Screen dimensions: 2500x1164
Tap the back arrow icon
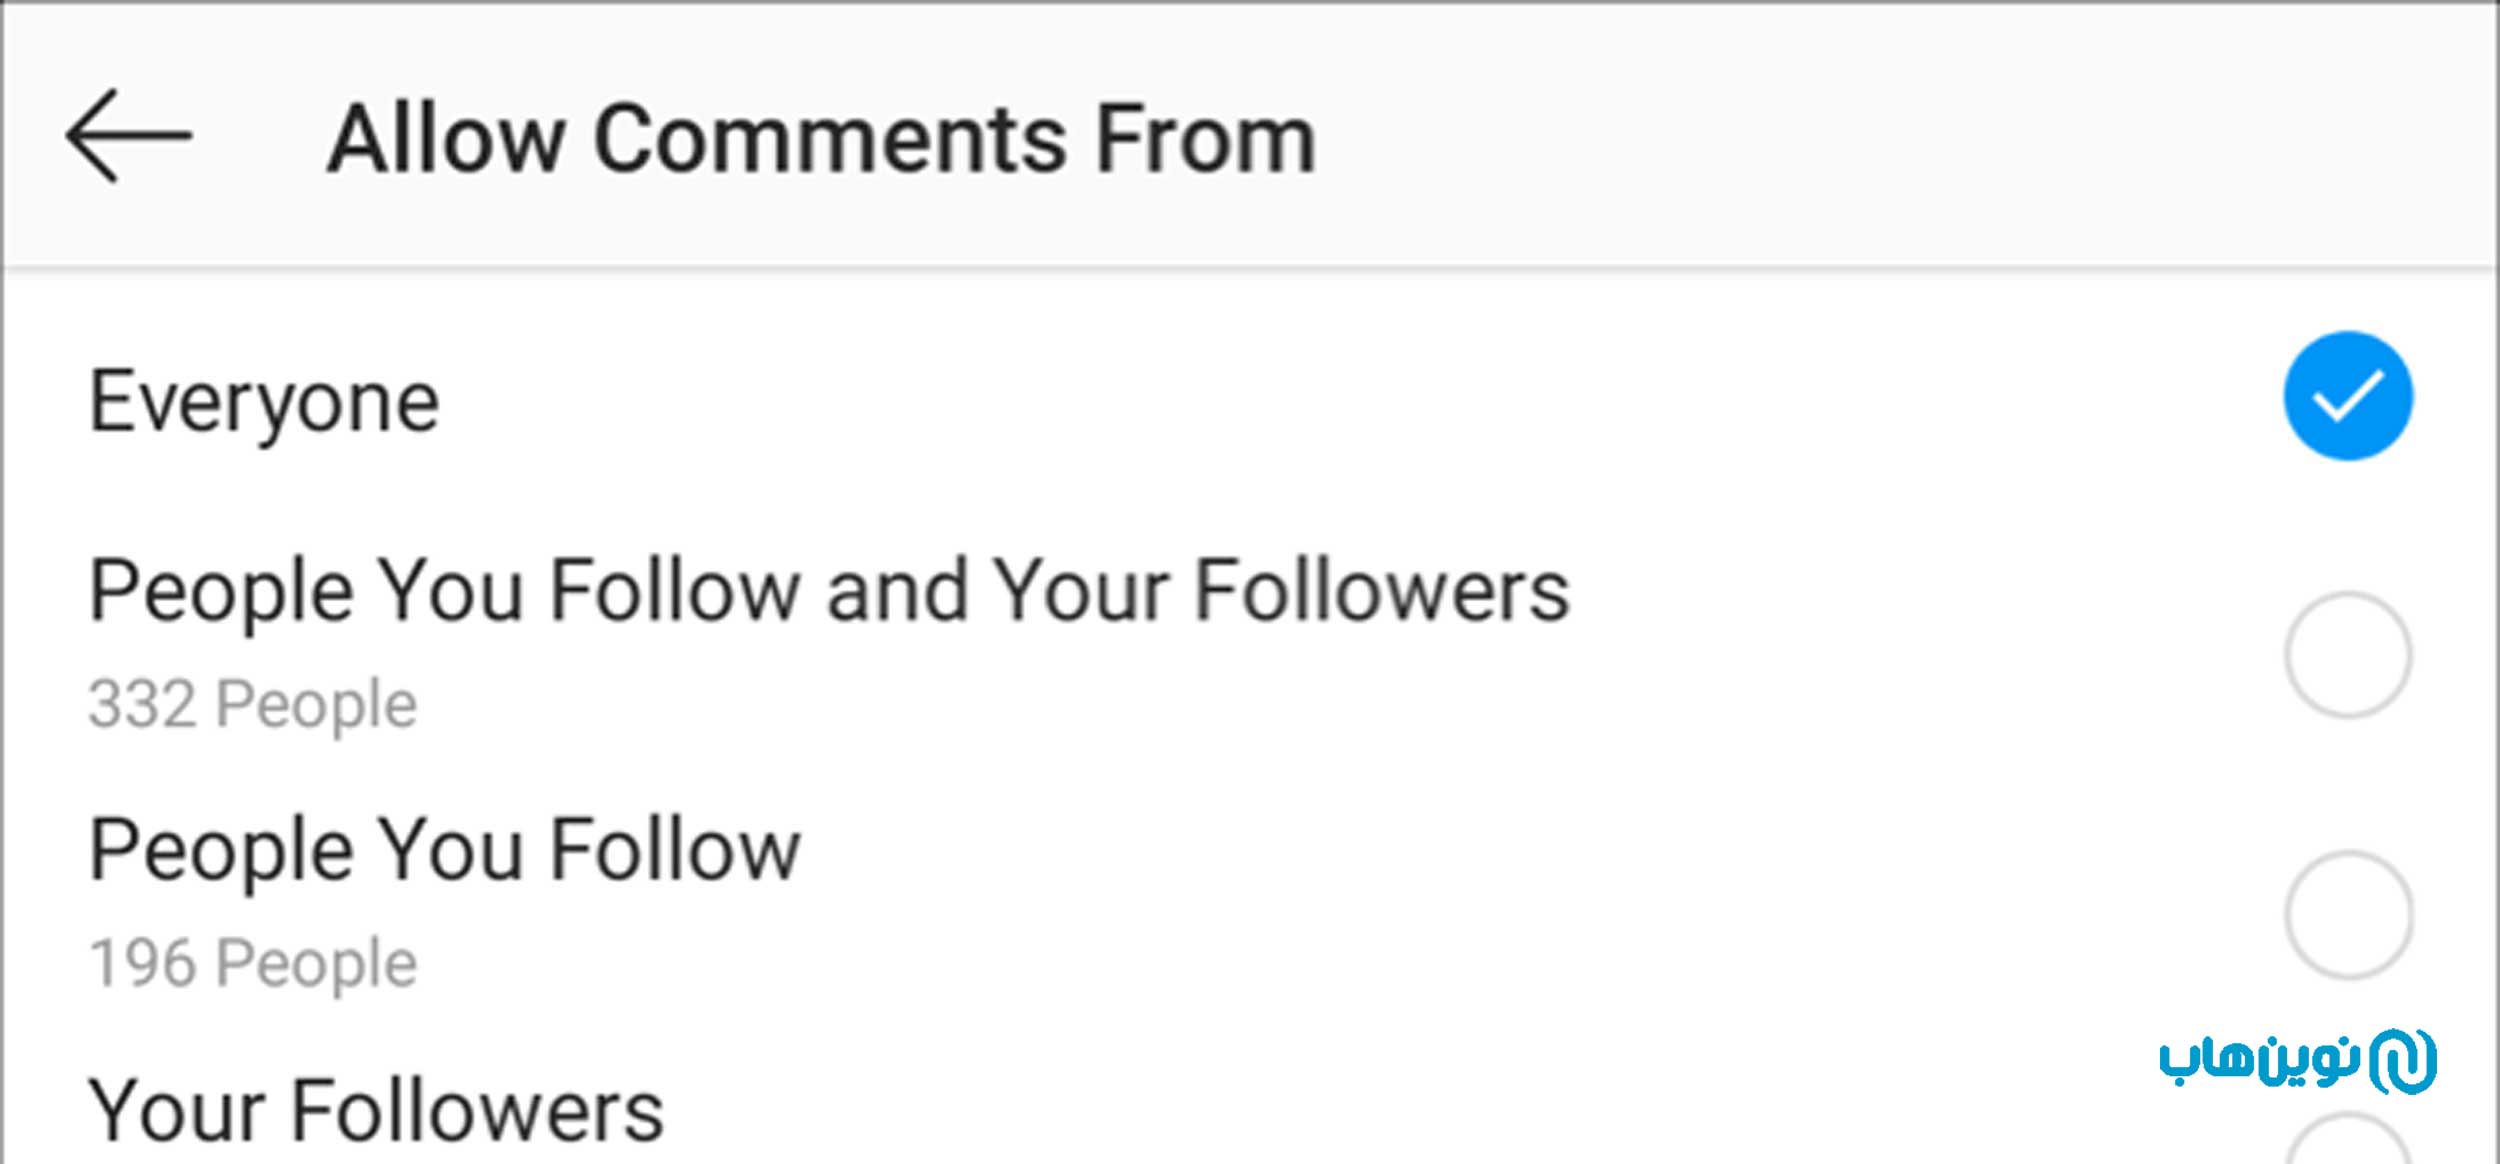[x=129, y=136]
